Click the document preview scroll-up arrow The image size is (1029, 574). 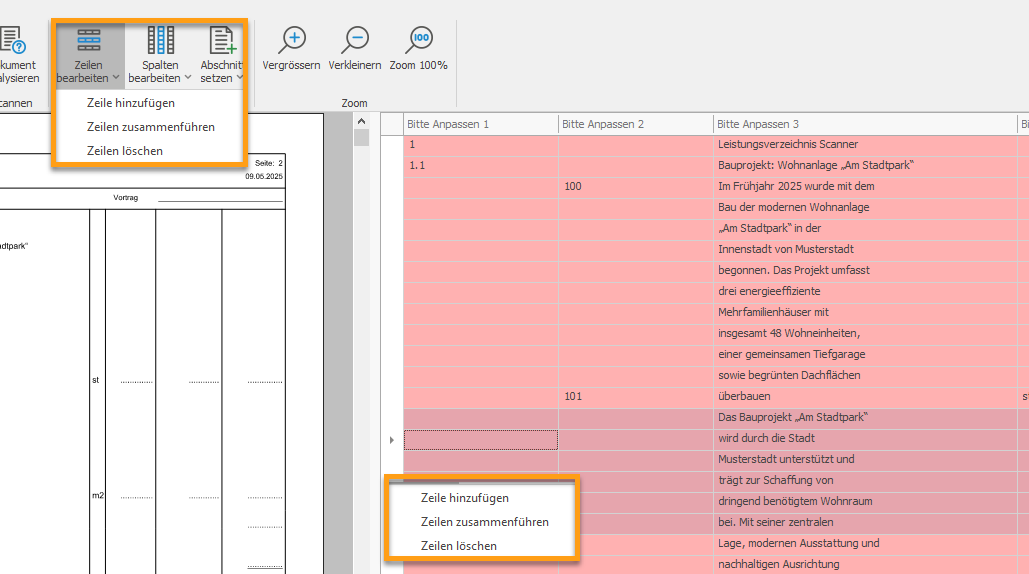361,121
